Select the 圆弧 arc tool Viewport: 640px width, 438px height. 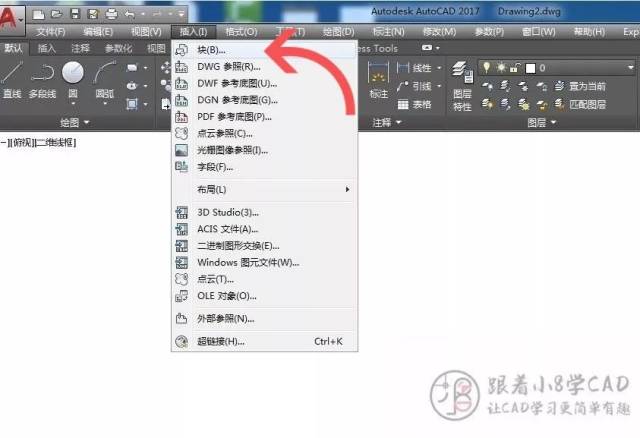[x=104, y=81]
